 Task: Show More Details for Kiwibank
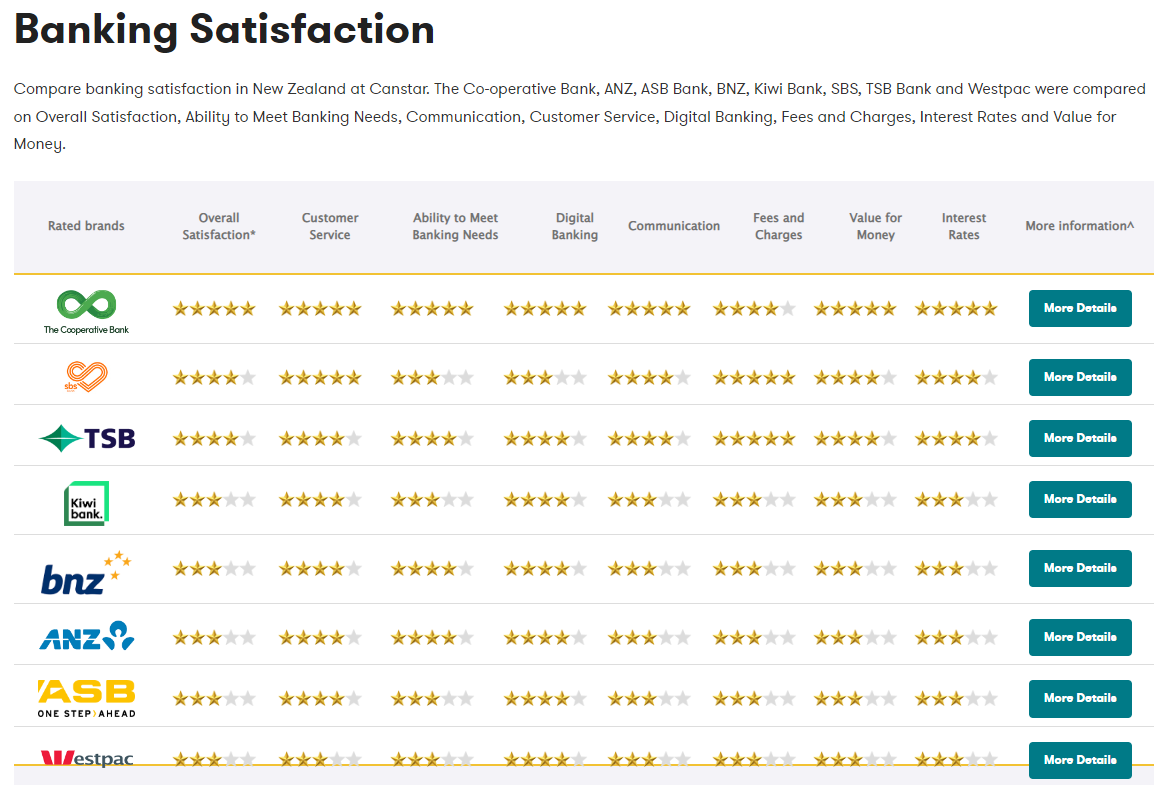click(x=1080, y=500)
